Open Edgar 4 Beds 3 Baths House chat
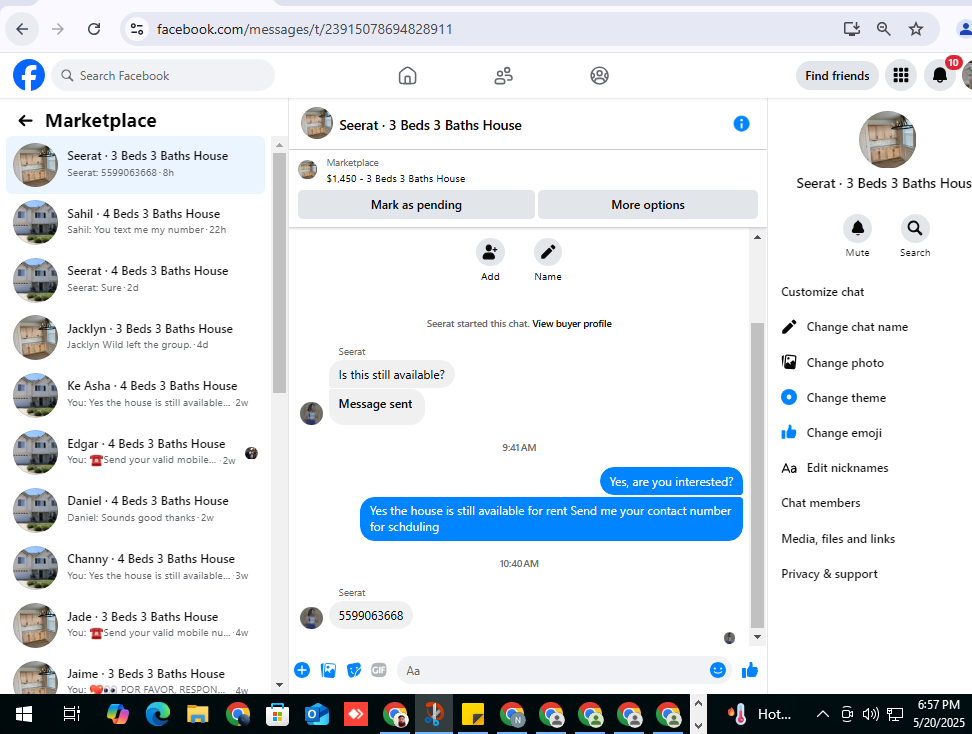 [x=136, y=452]
